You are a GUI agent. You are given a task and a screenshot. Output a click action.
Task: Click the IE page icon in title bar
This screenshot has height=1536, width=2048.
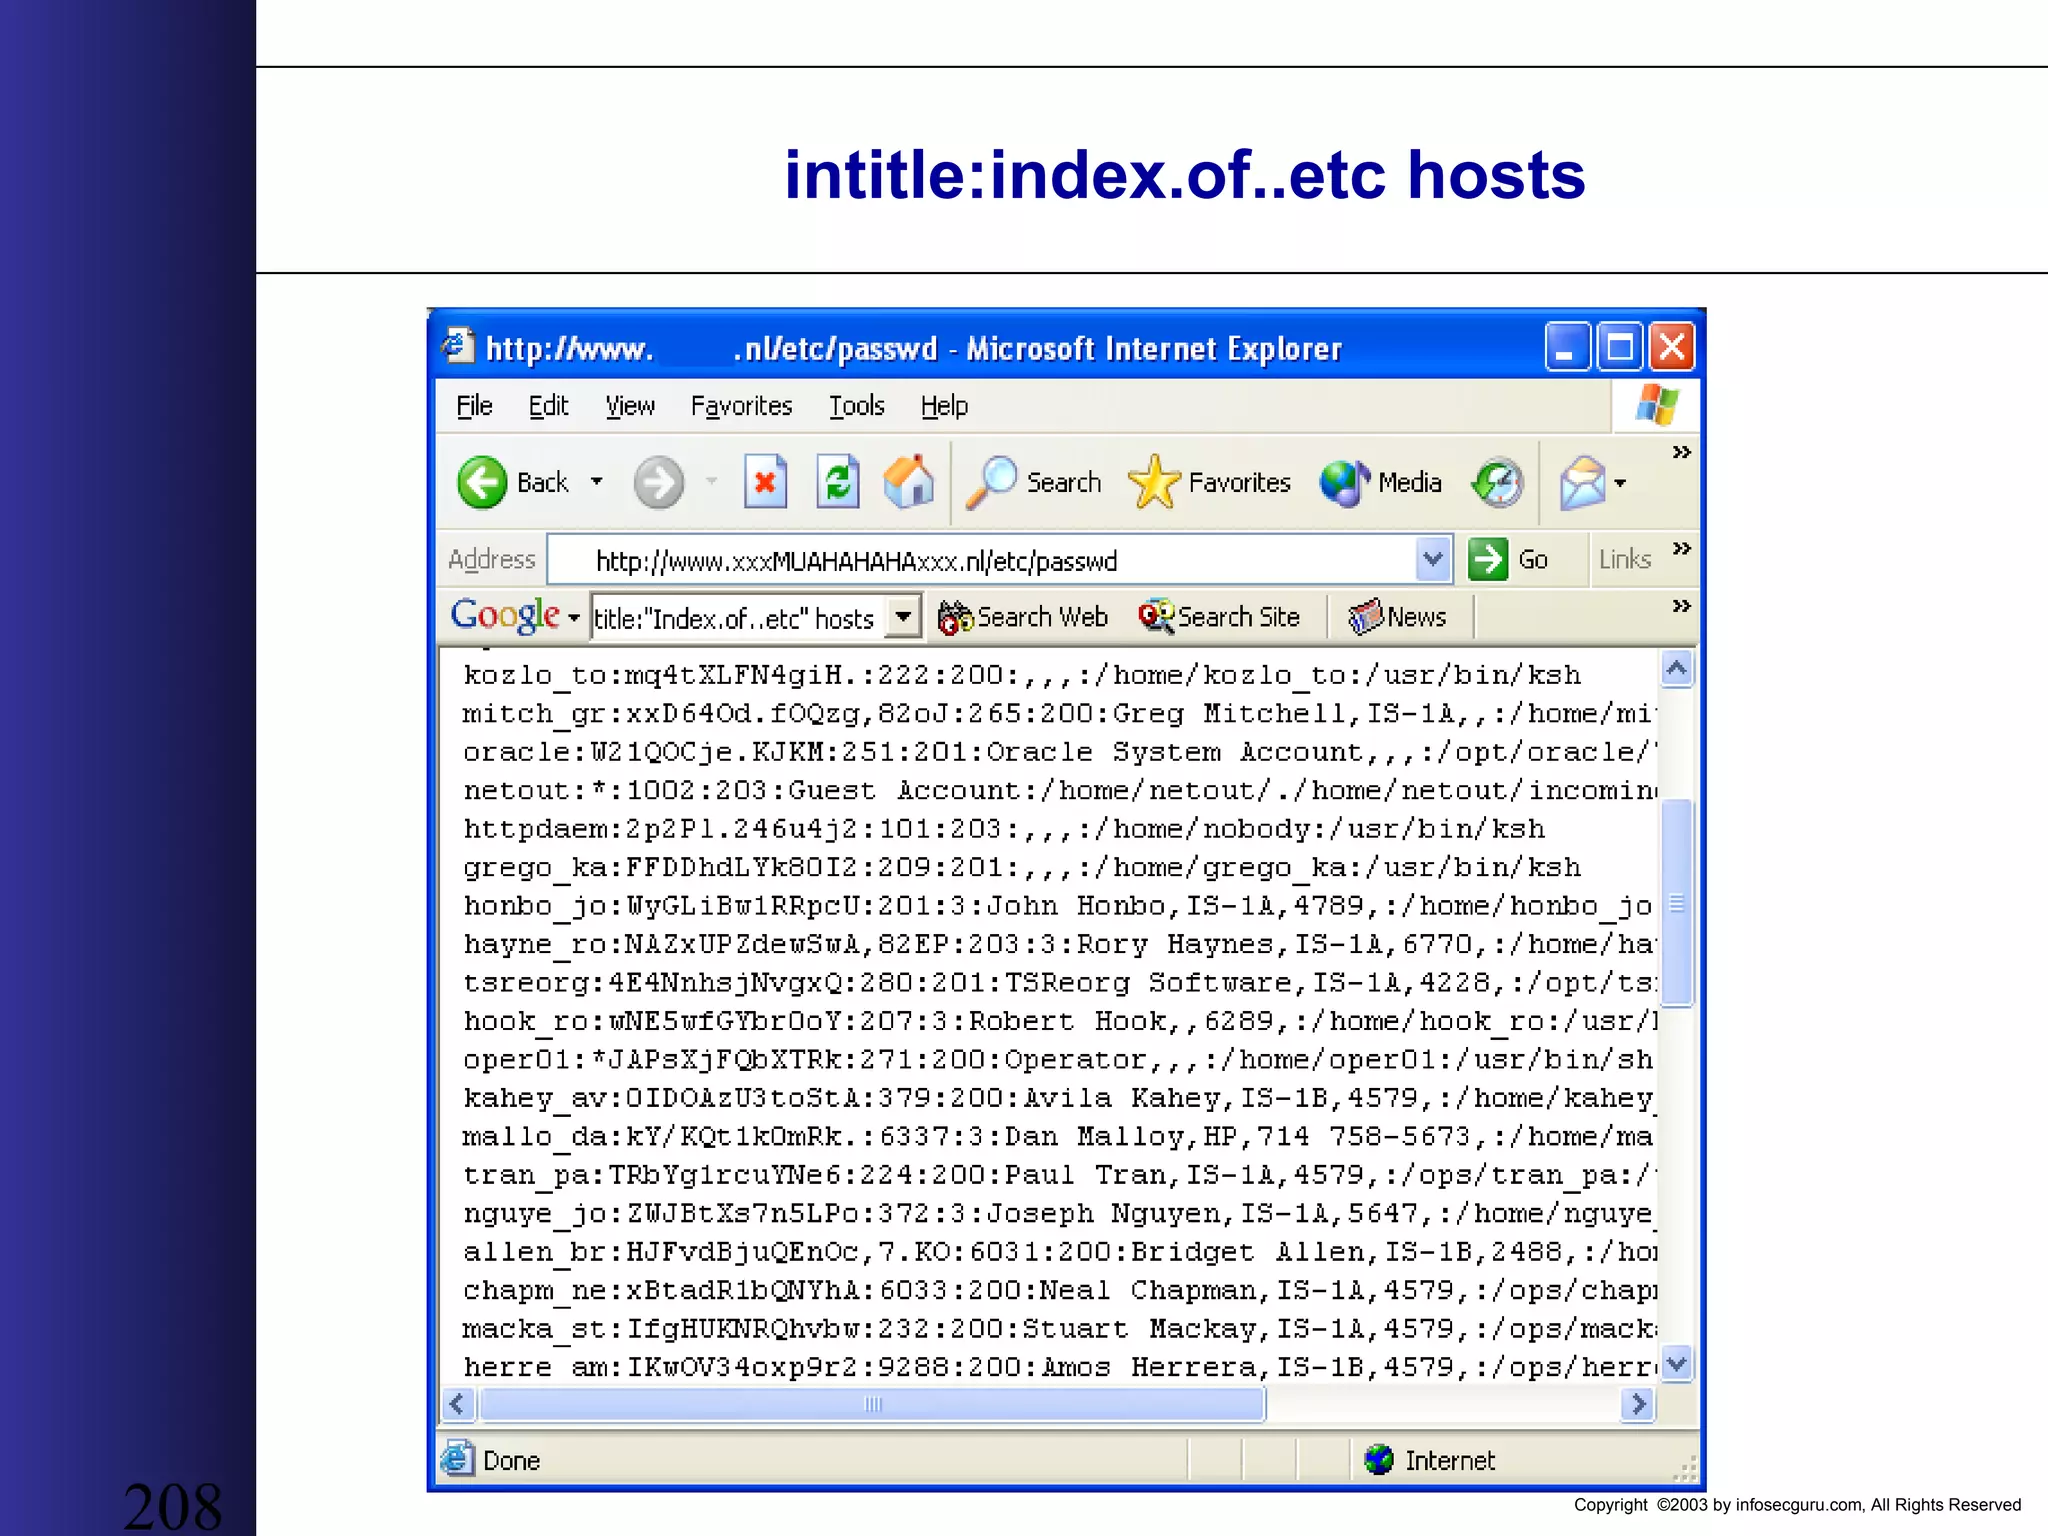(x=458, y=347)
